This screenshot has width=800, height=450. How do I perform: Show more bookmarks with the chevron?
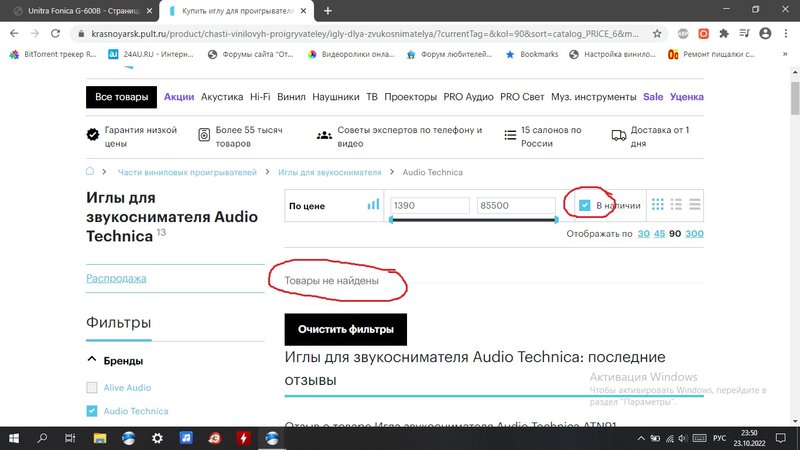[785, 54]
